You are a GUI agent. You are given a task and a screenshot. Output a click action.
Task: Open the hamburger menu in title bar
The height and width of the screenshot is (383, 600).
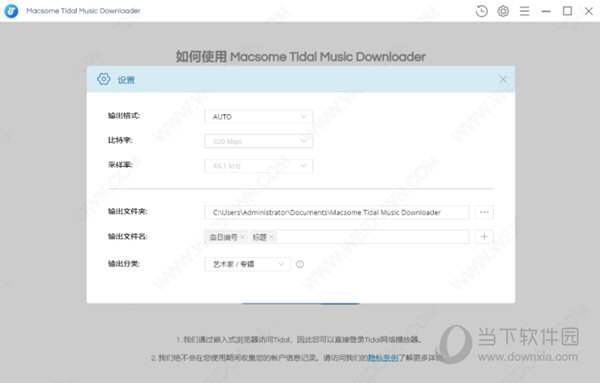(524, 11)
